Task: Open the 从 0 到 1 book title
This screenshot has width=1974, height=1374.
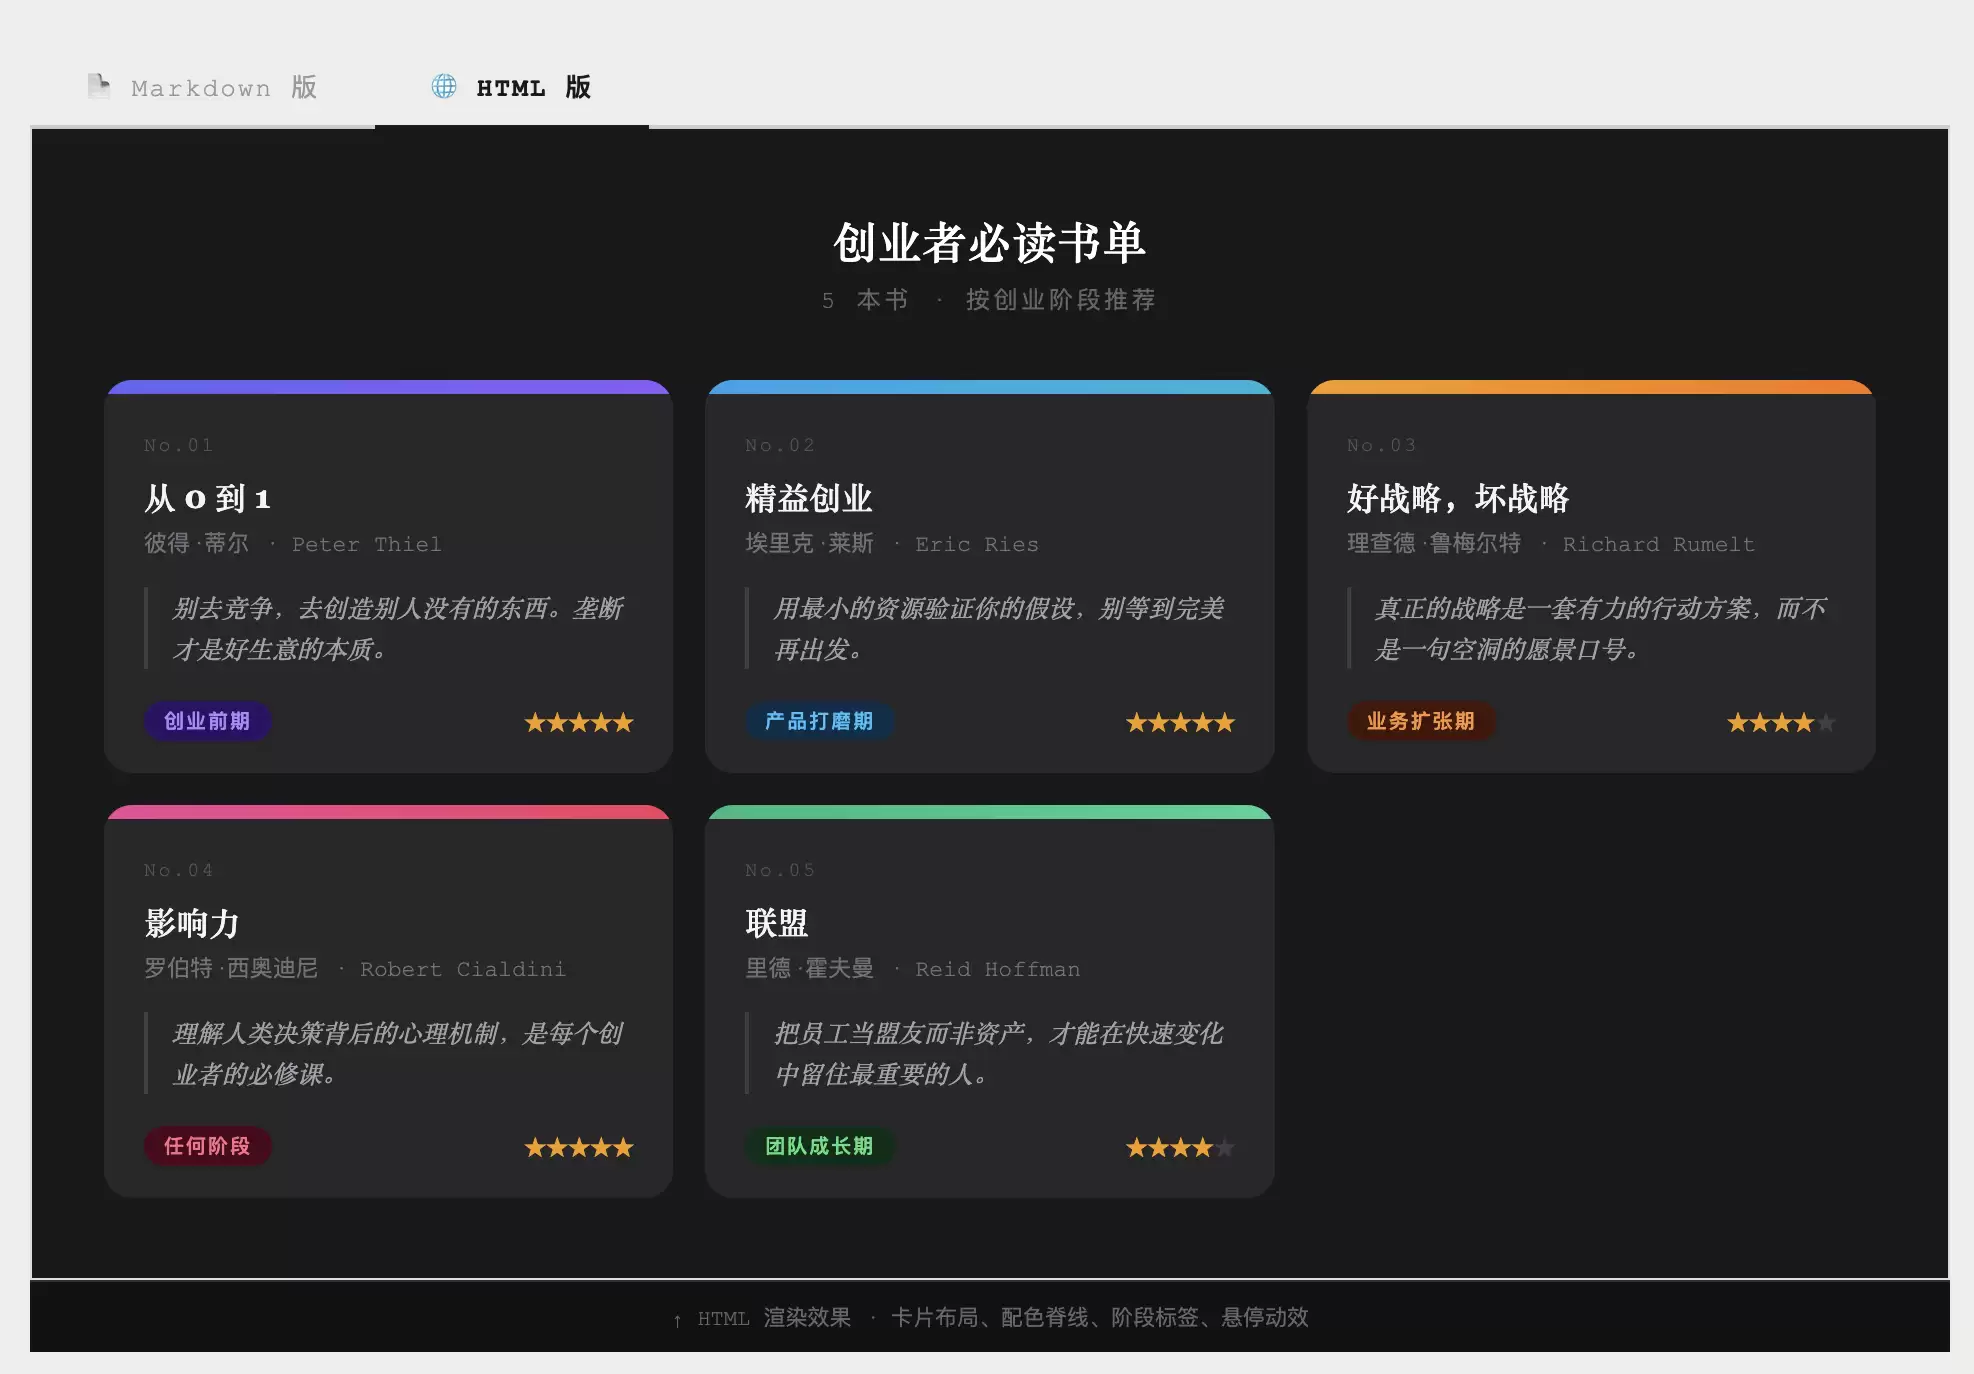Action: (x=207, y=498)
